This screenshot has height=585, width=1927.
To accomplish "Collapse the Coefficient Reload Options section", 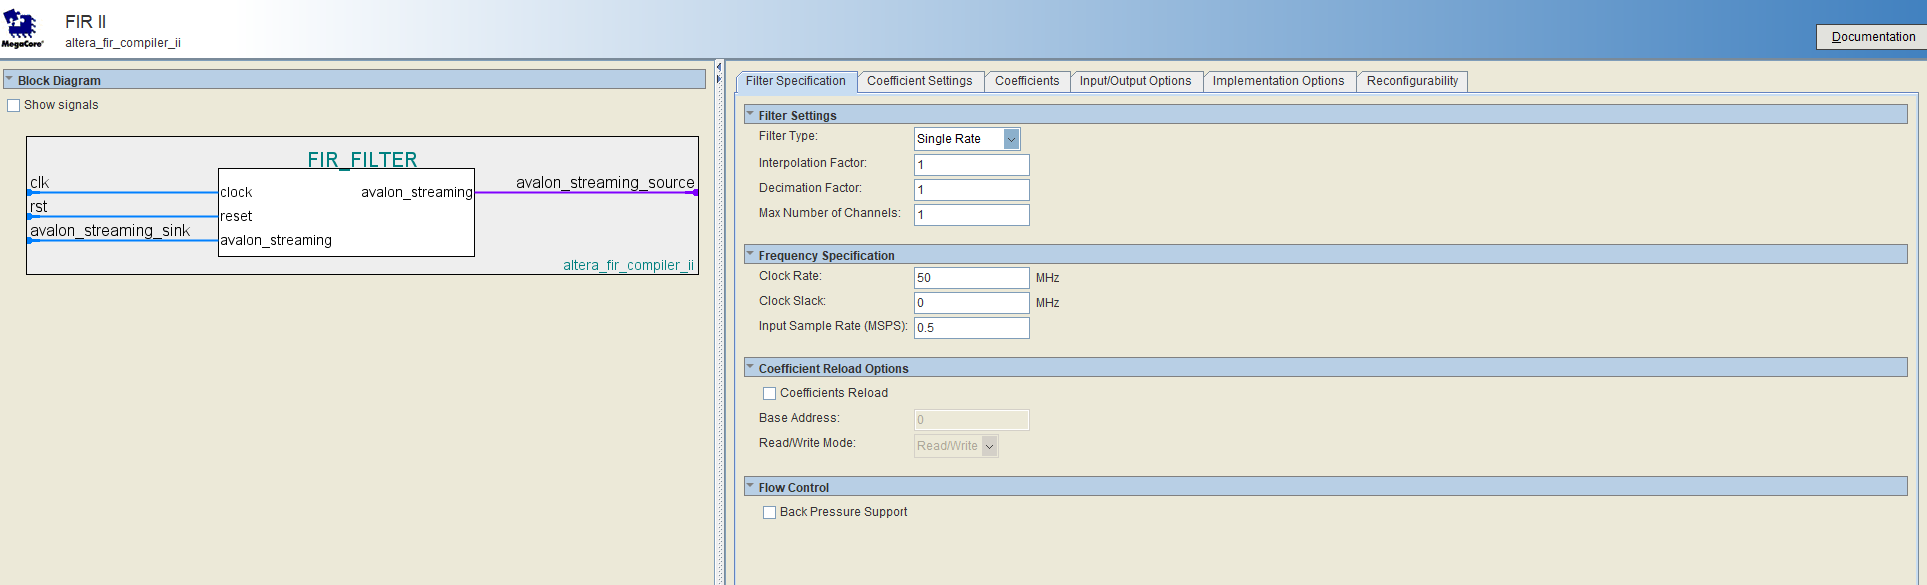I will coord(750,368).
